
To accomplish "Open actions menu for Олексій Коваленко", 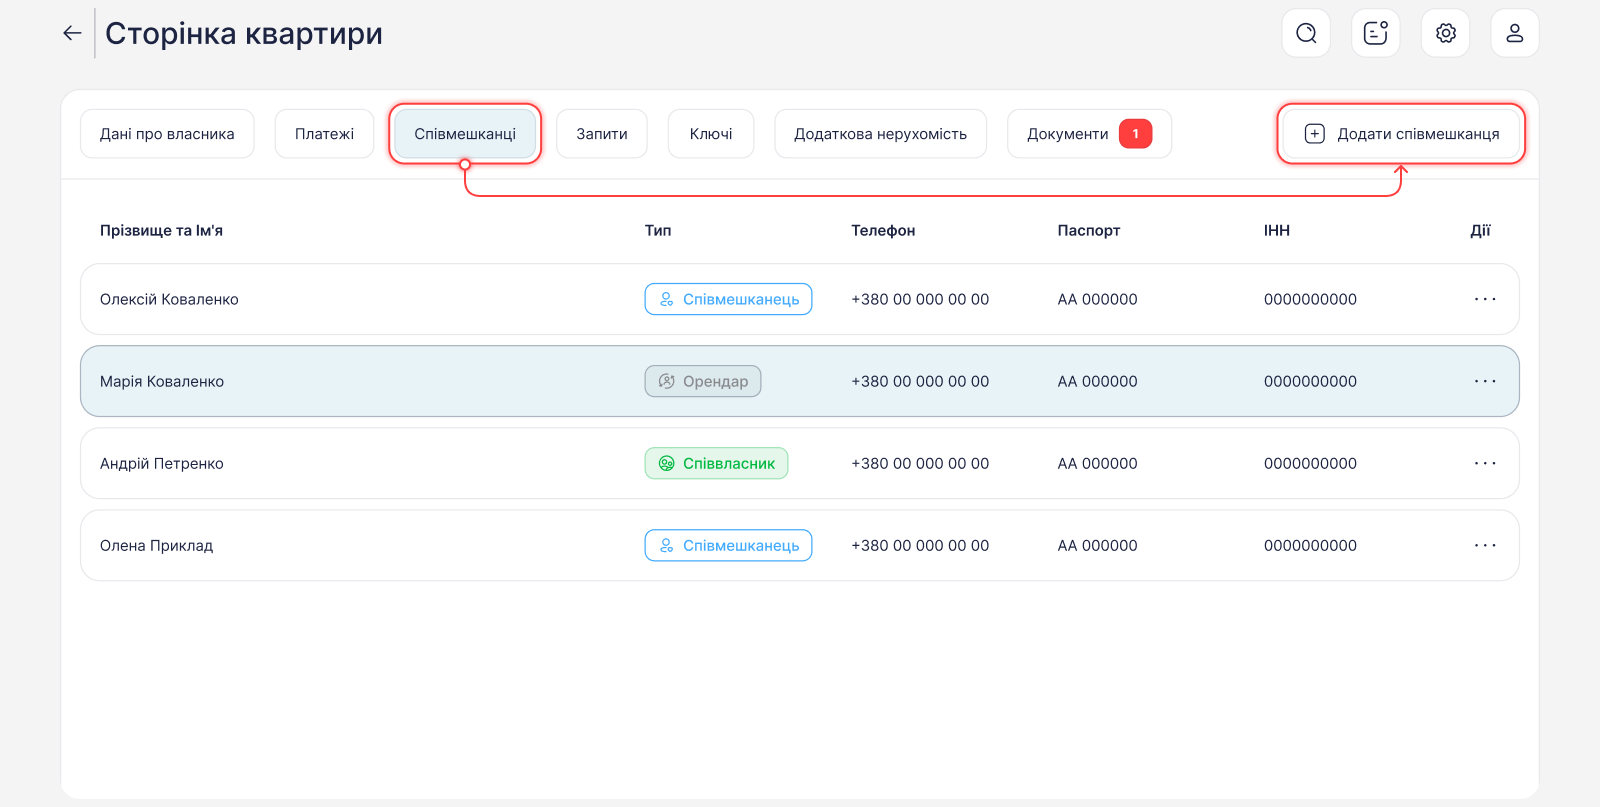I will [1485, 299].
